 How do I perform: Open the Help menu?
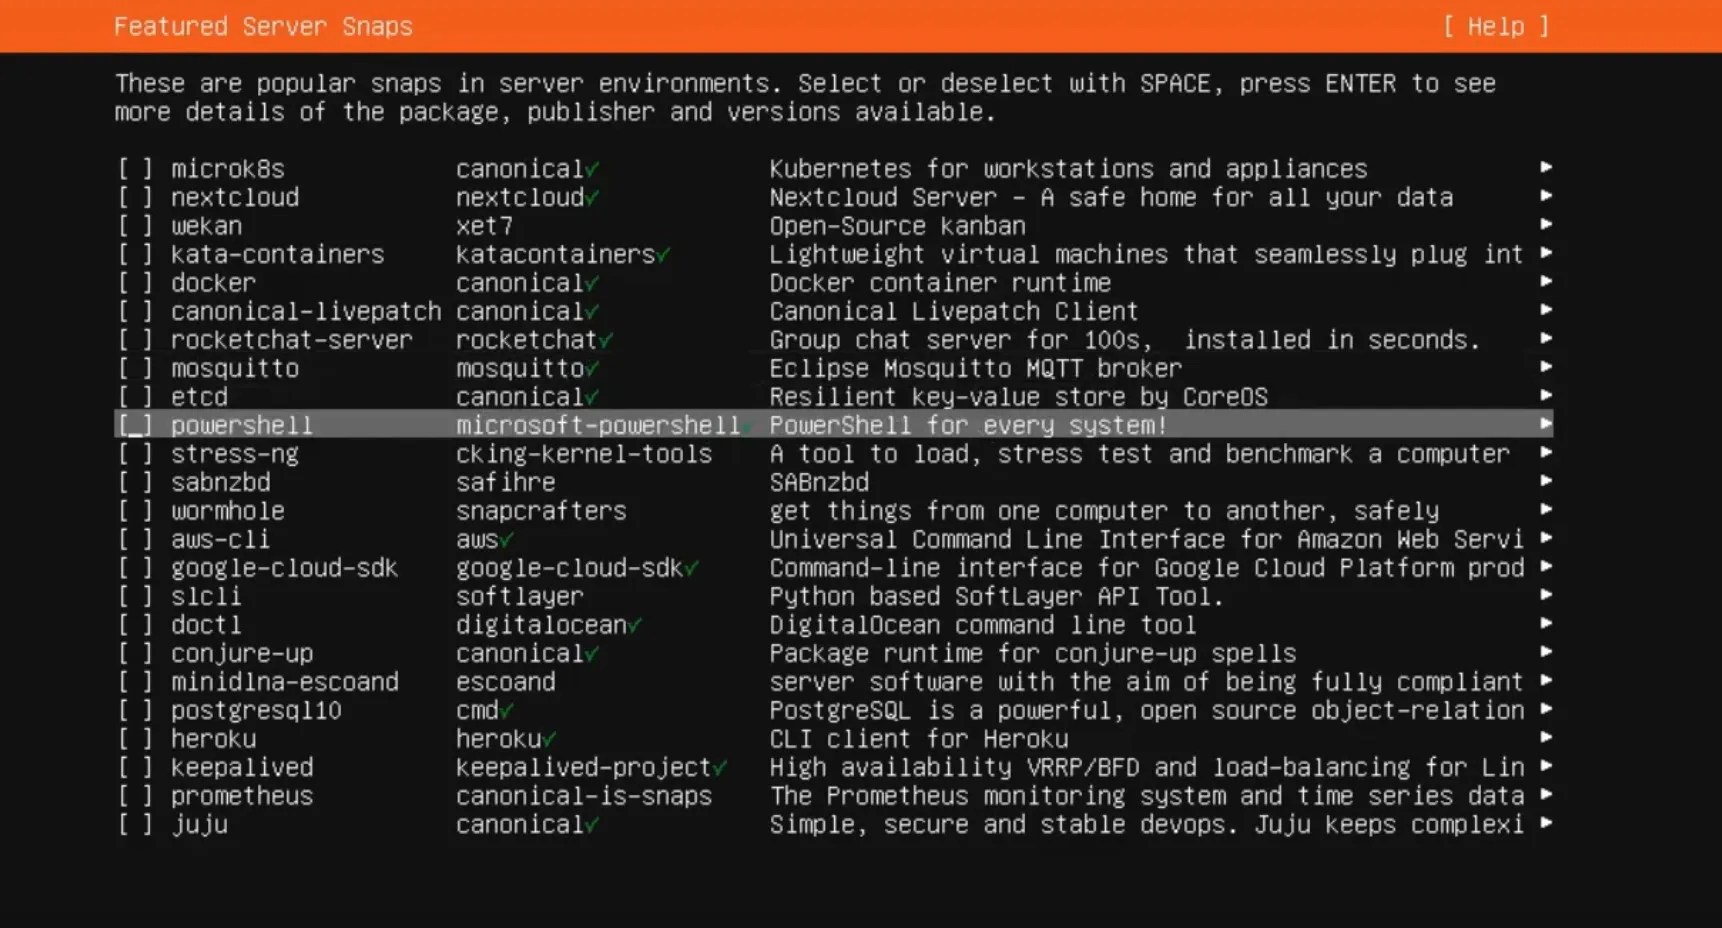1495,27
